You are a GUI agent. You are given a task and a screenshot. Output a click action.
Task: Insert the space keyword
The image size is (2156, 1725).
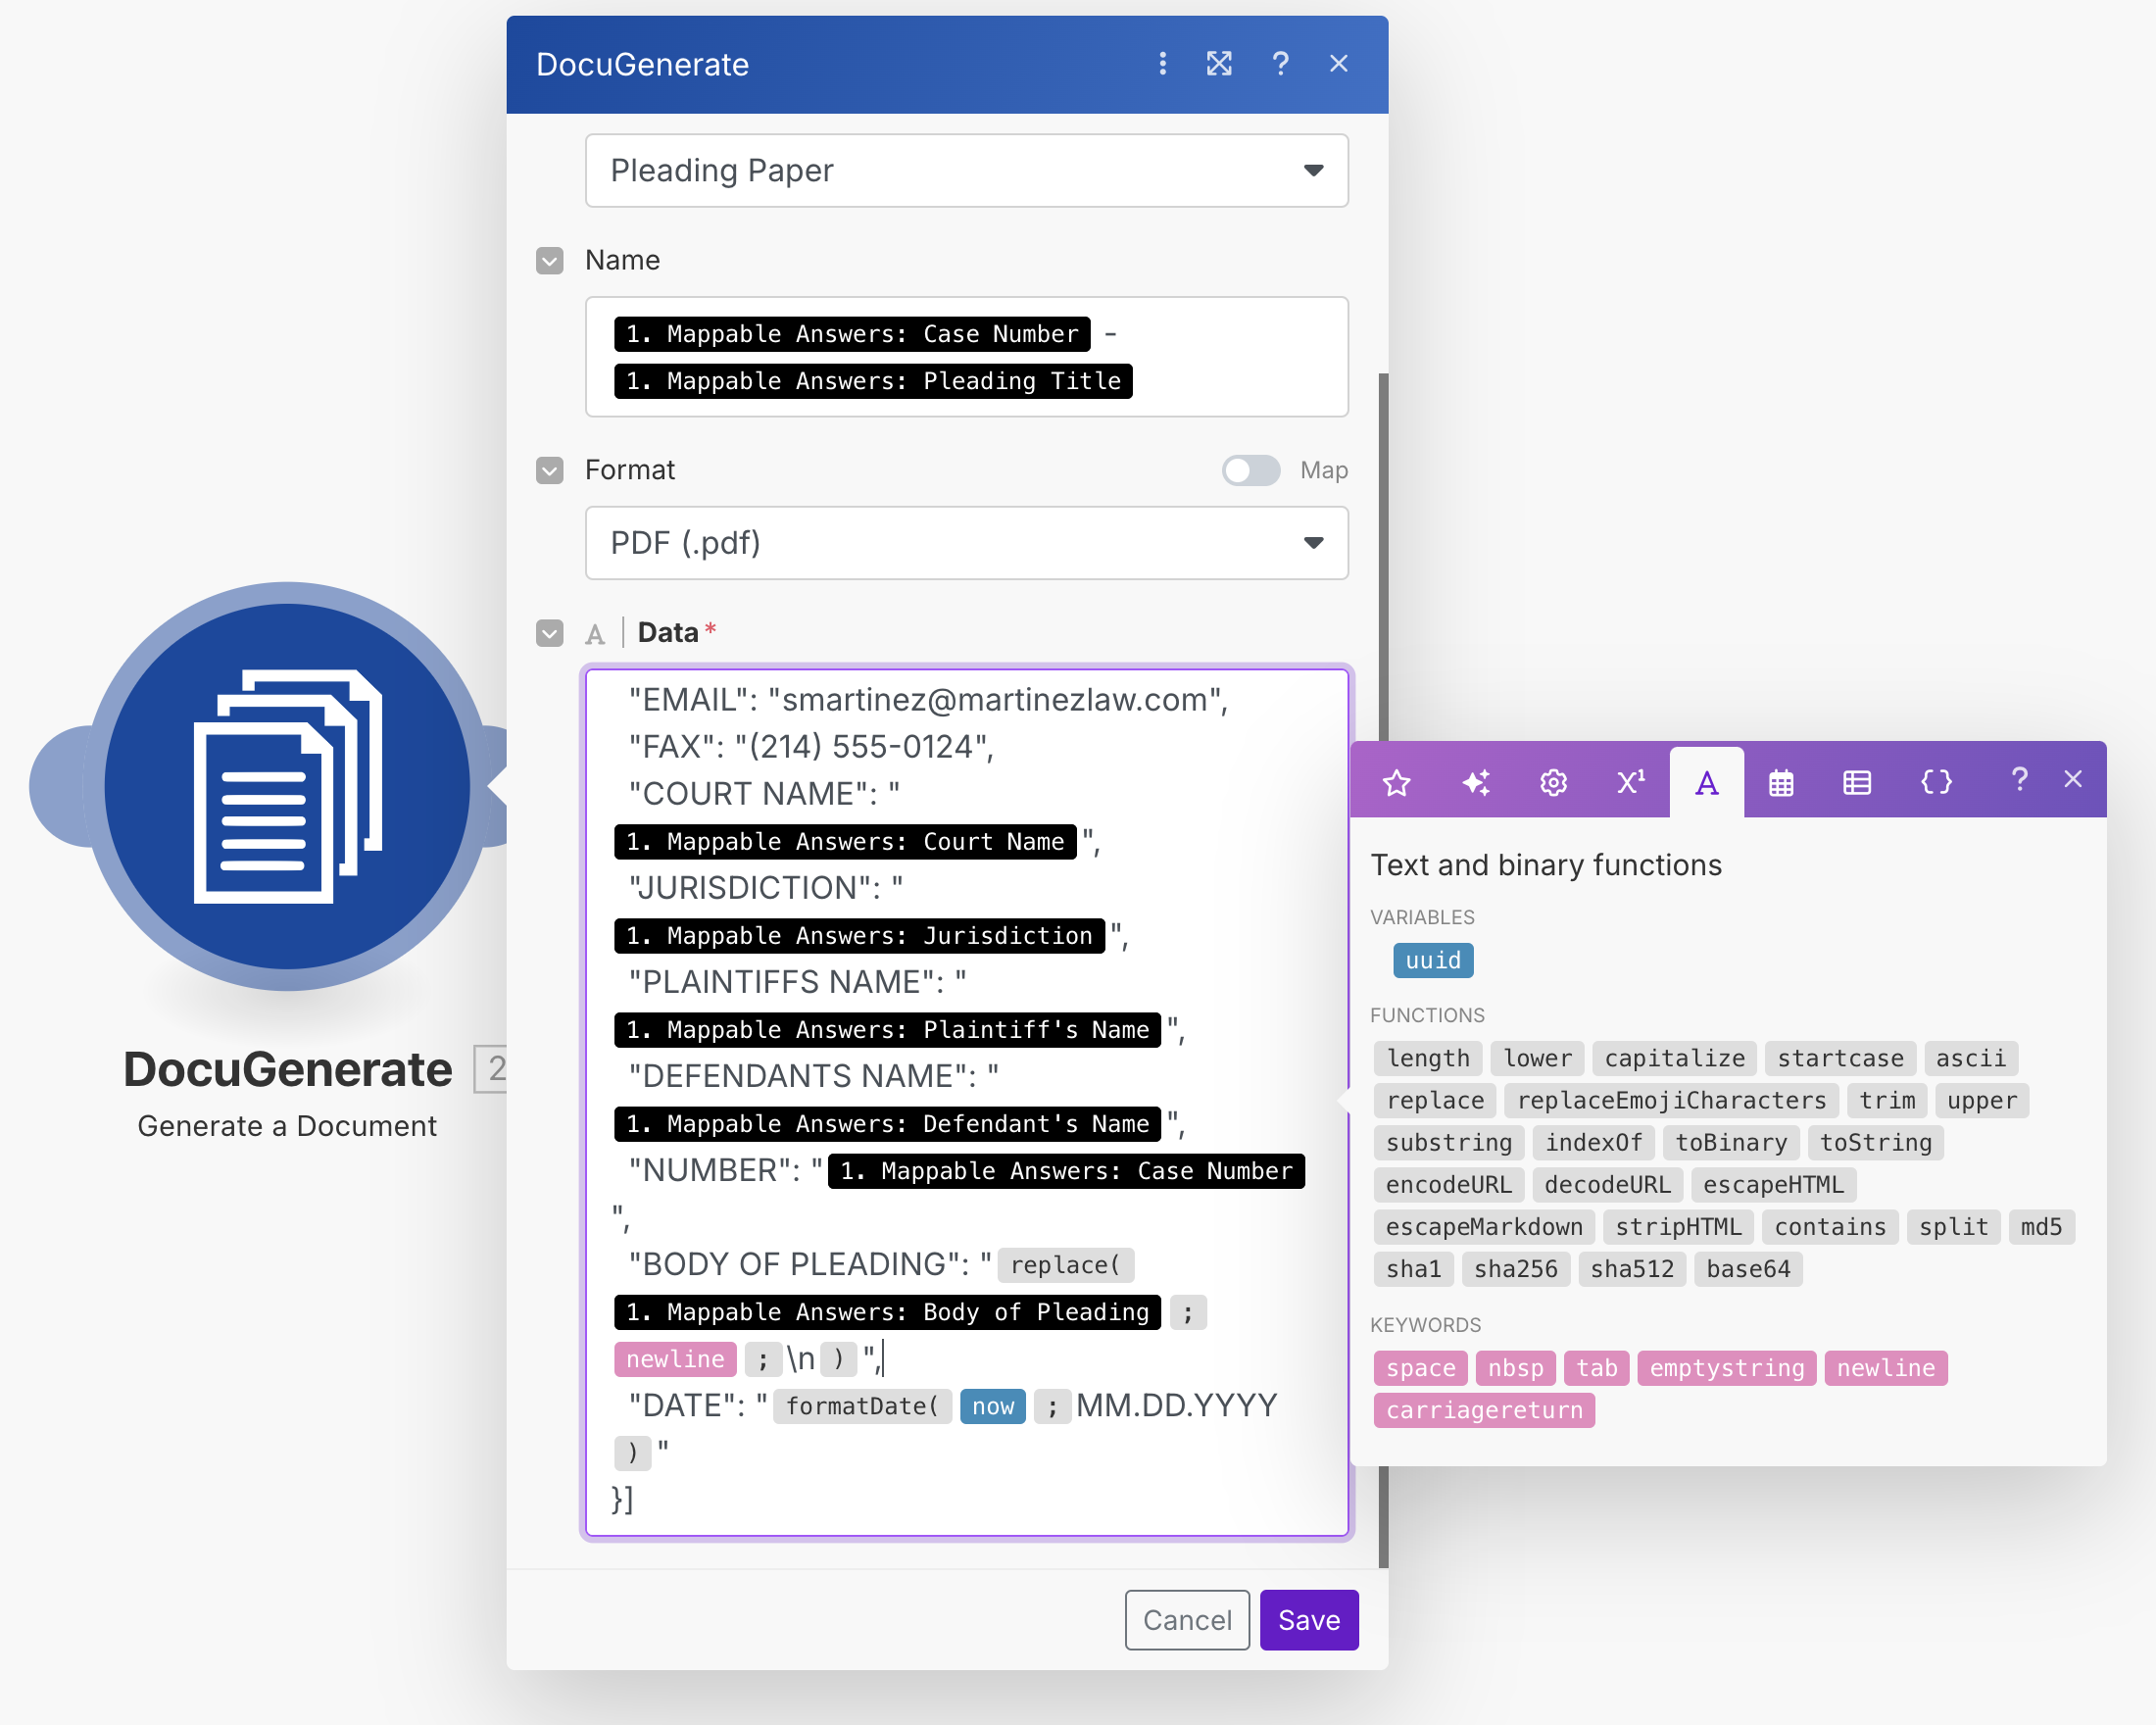point(1421,1368)
